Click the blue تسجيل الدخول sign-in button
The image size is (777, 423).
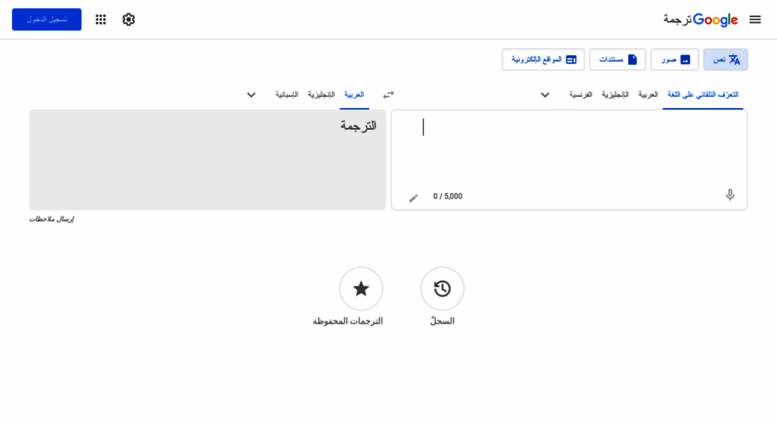pos(47,19)
